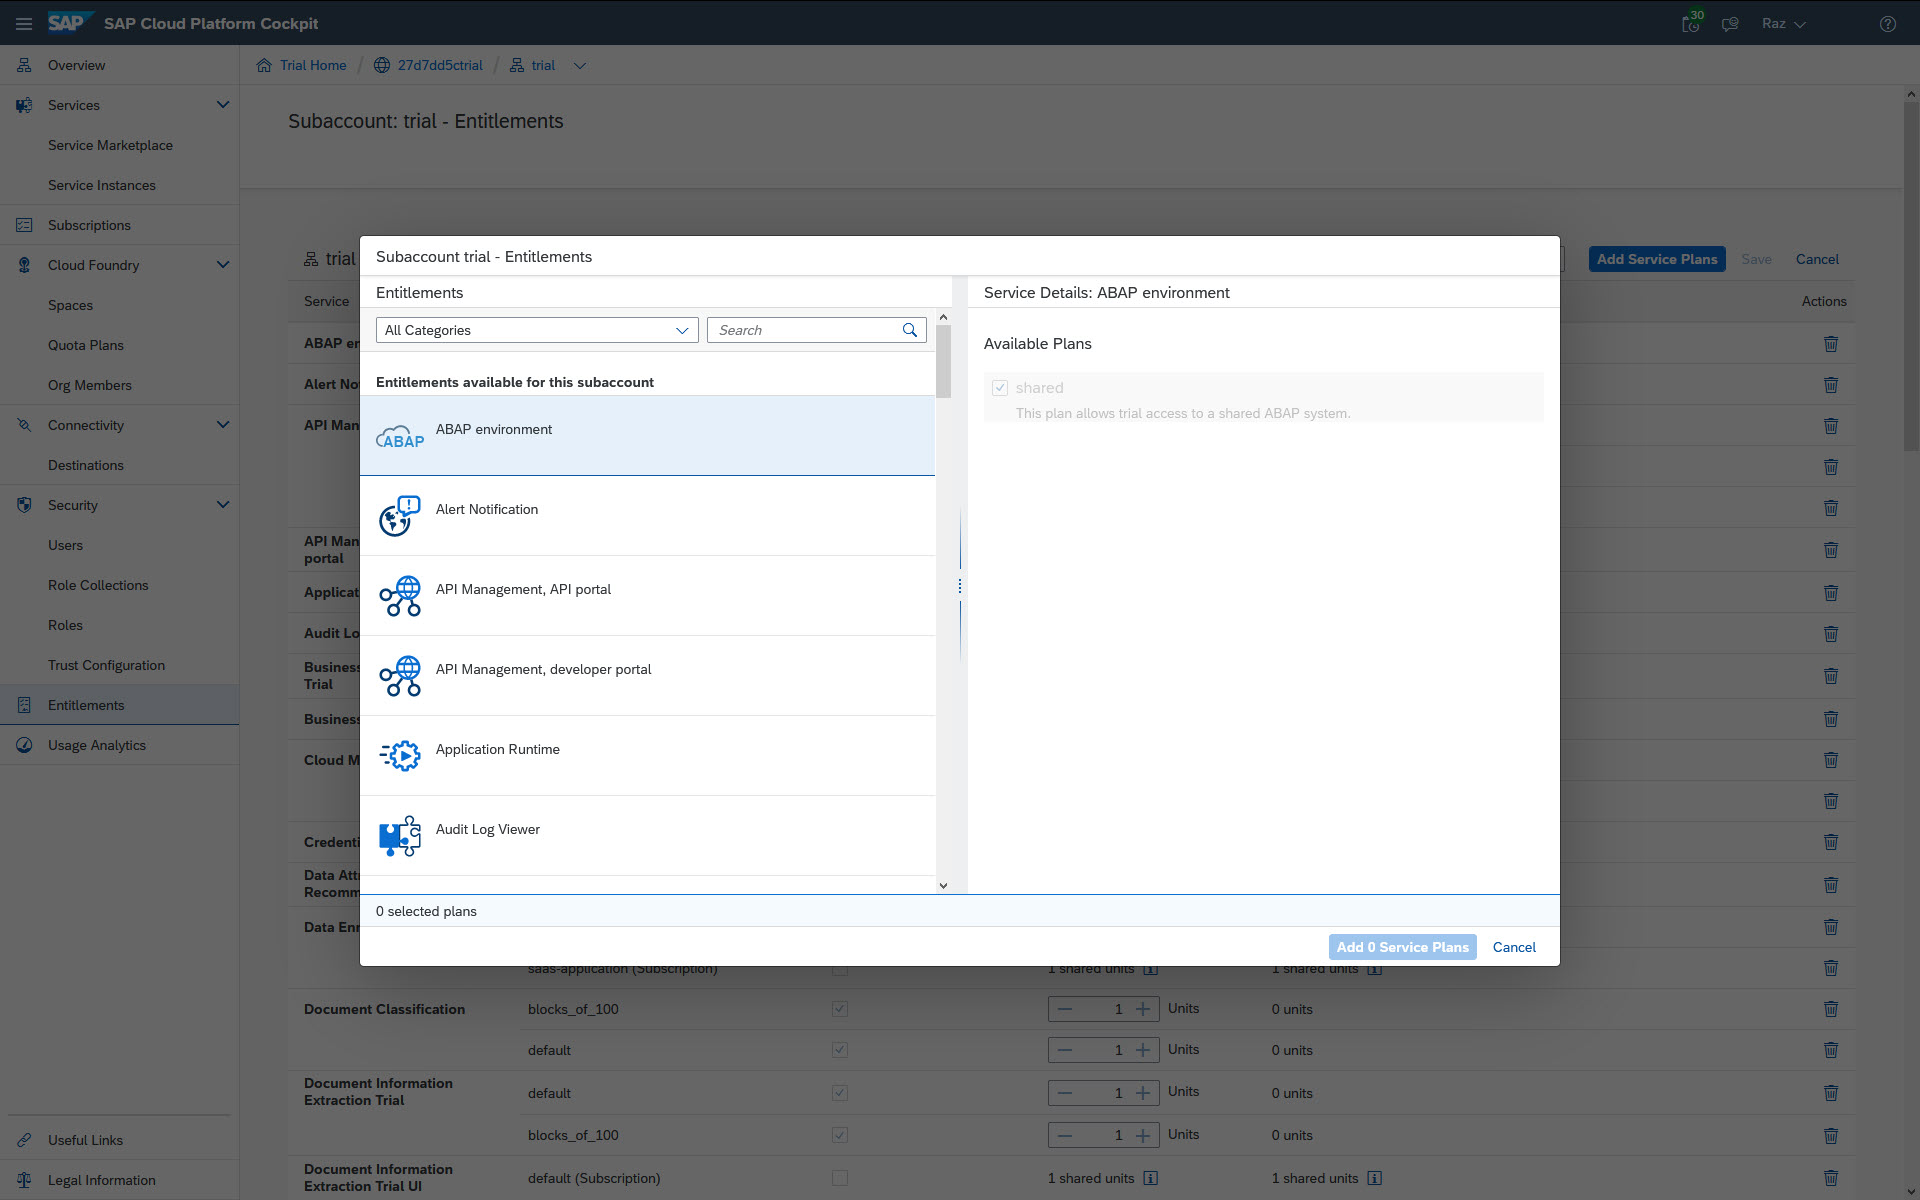Click the Subscriptions sidebar icon
The image size is (1920, 1200).
pos(24,225)
